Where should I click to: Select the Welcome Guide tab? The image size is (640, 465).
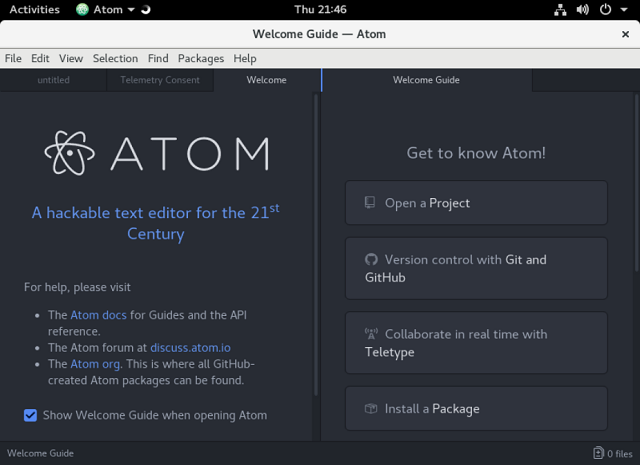pyautogui.click(x=426, y=80)
